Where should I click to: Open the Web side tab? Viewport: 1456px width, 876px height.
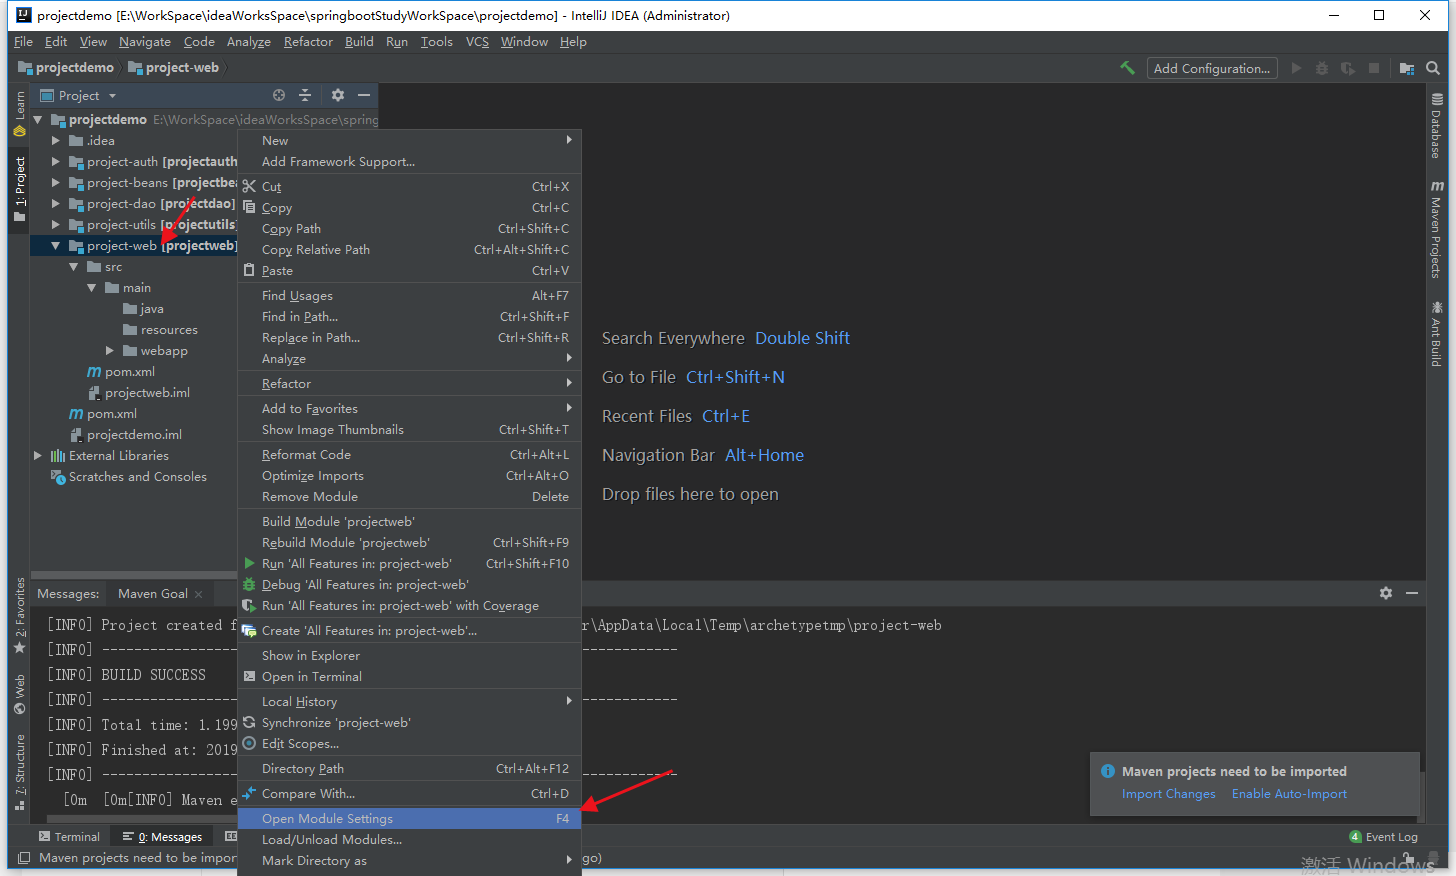tap(19, 694)
